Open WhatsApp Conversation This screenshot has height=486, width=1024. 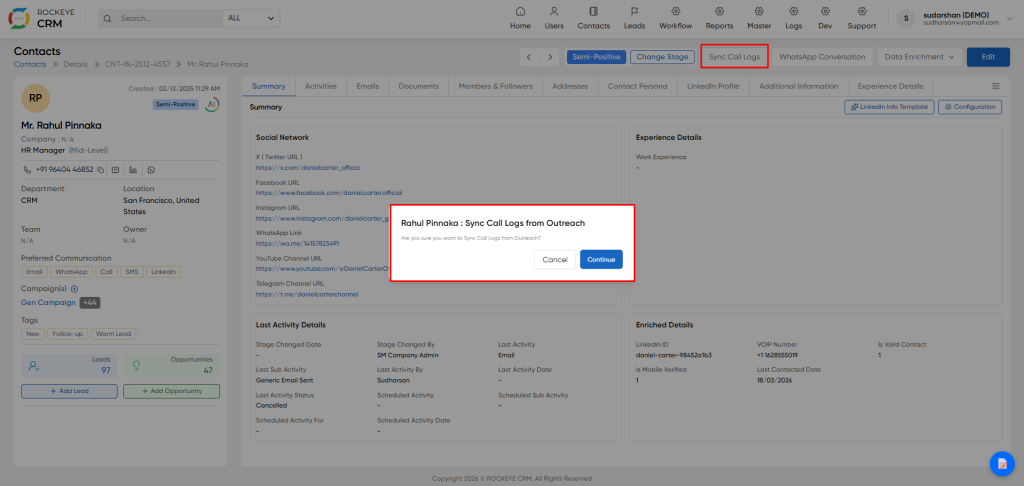click(x=822, y=57)
